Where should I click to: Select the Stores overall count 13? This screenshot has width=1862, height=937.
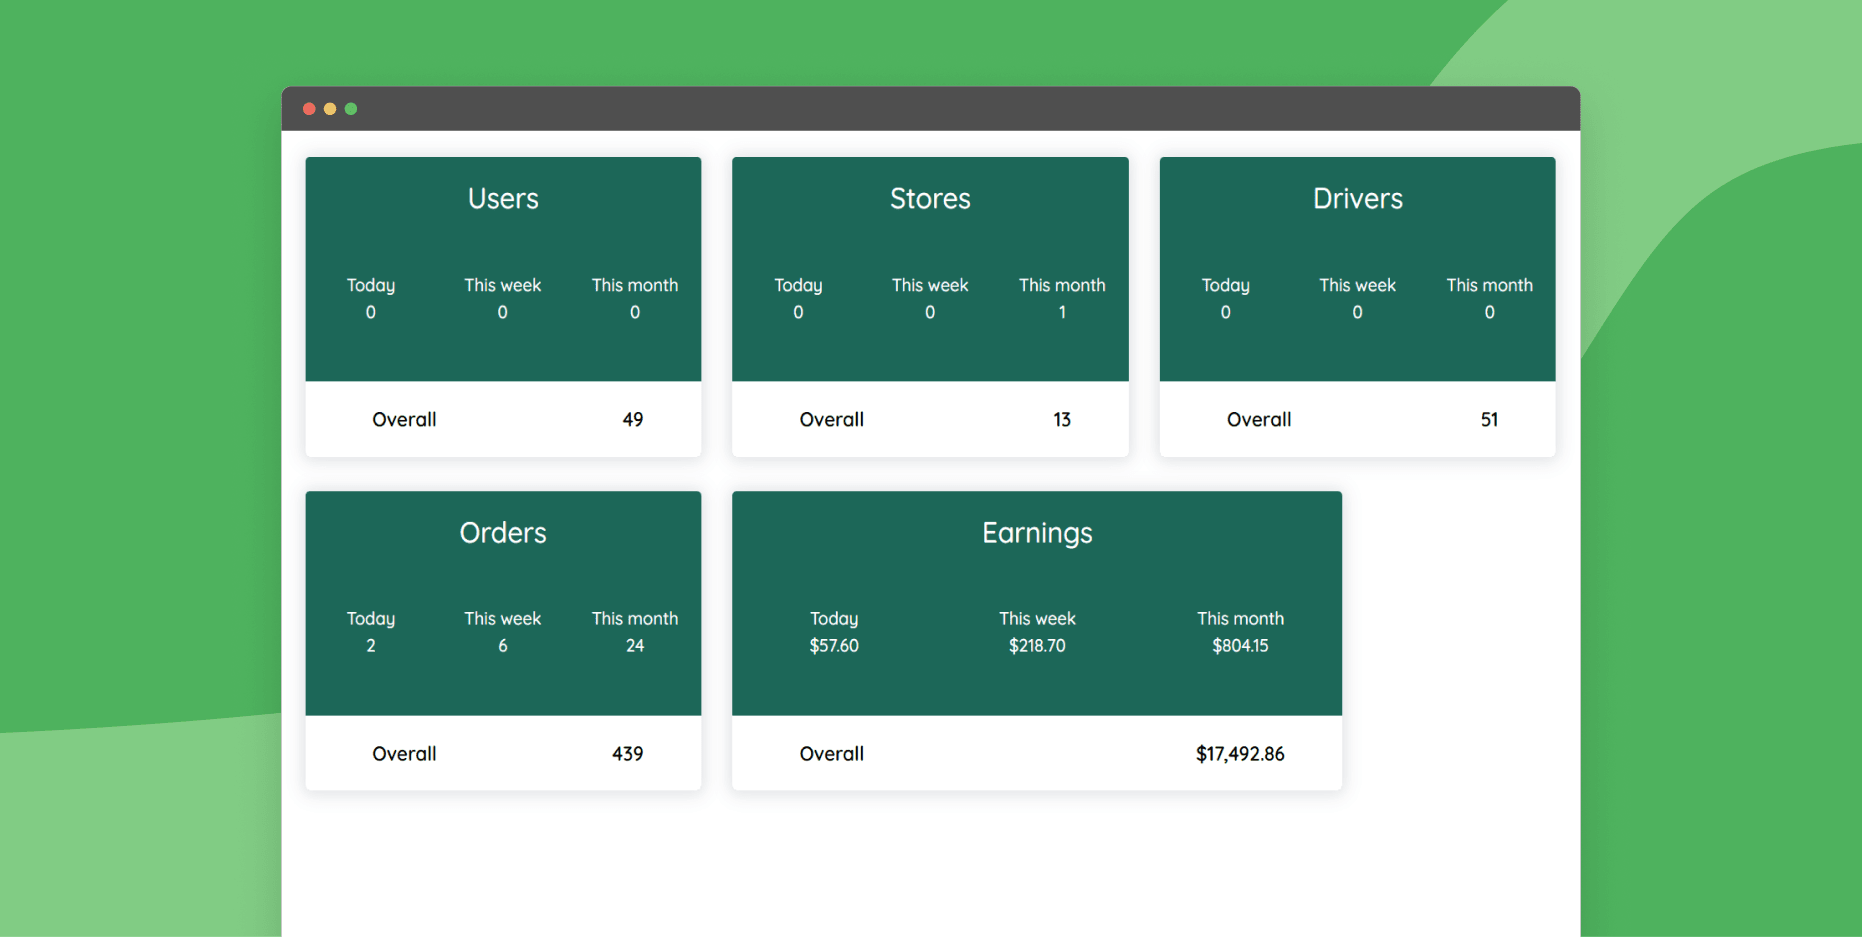coord(1062,420)
